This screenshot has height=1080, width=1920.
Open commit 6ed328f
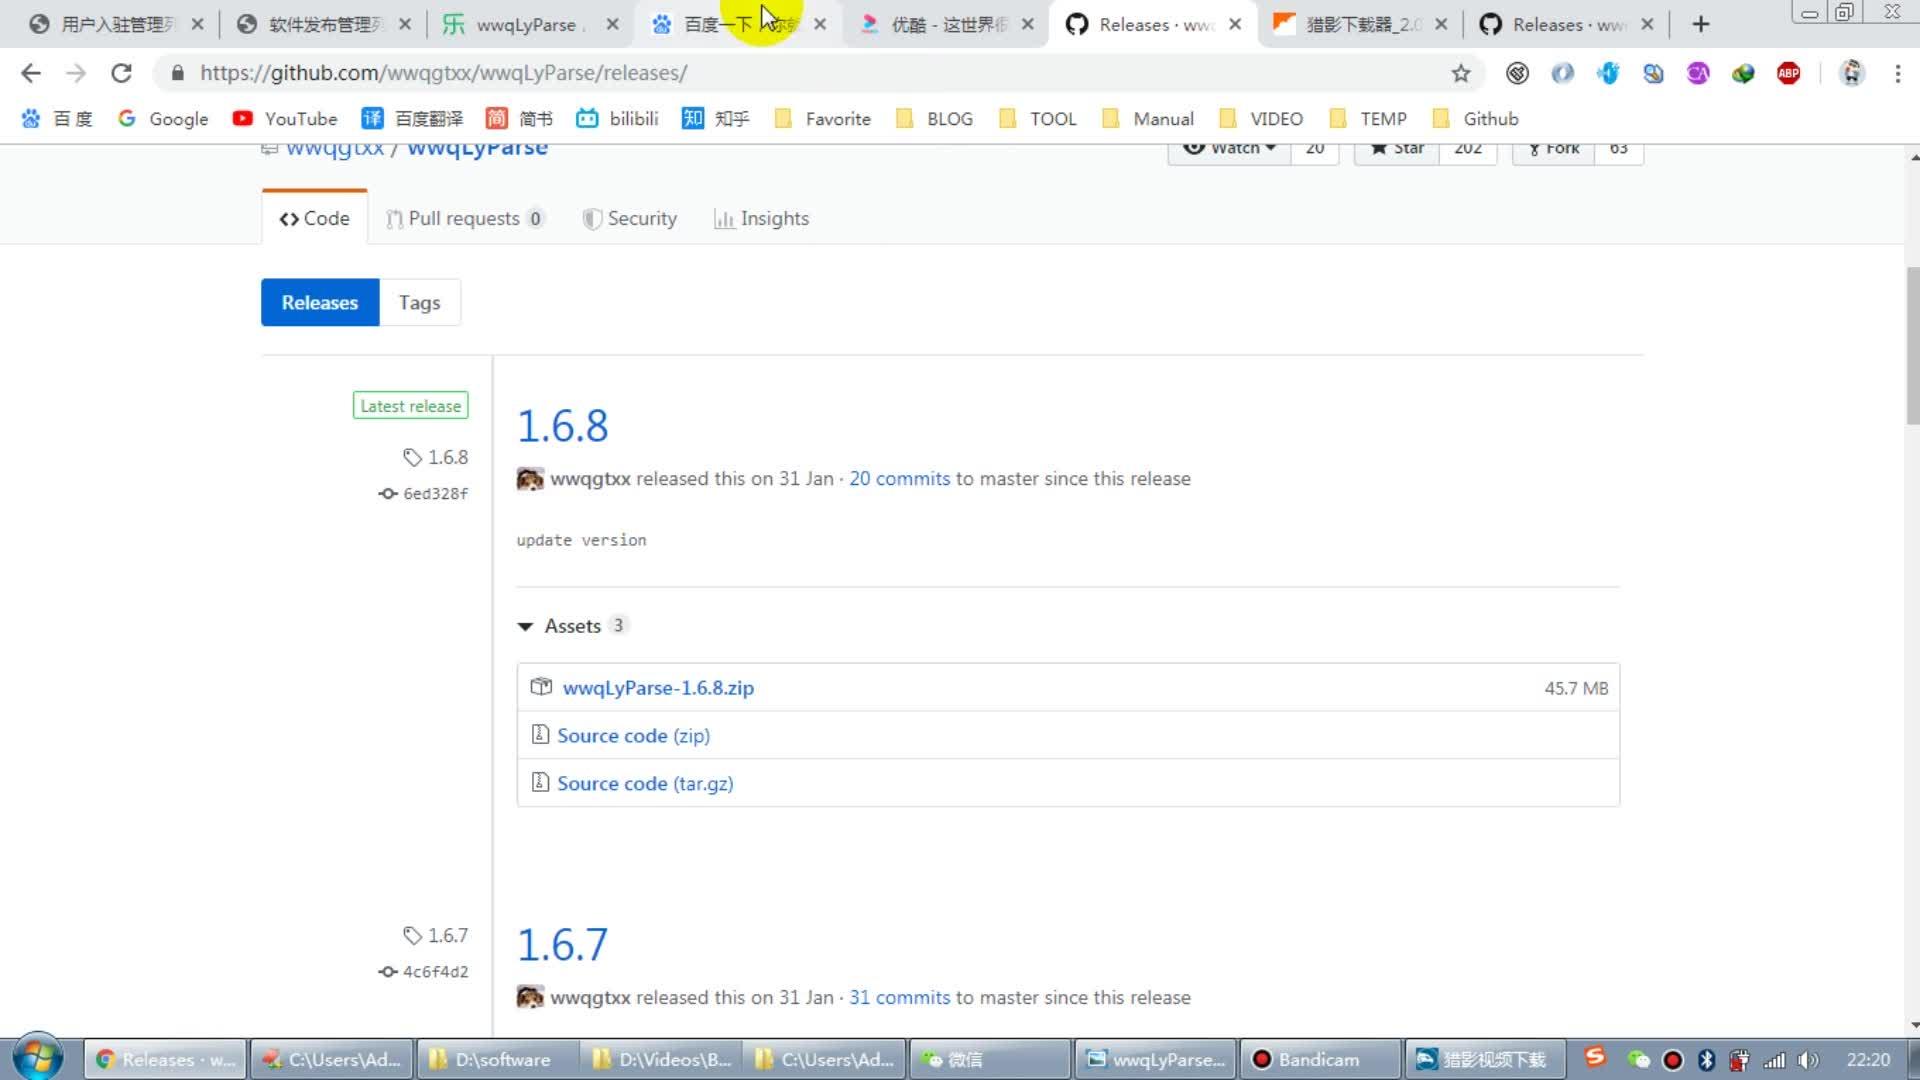(423, 493)
